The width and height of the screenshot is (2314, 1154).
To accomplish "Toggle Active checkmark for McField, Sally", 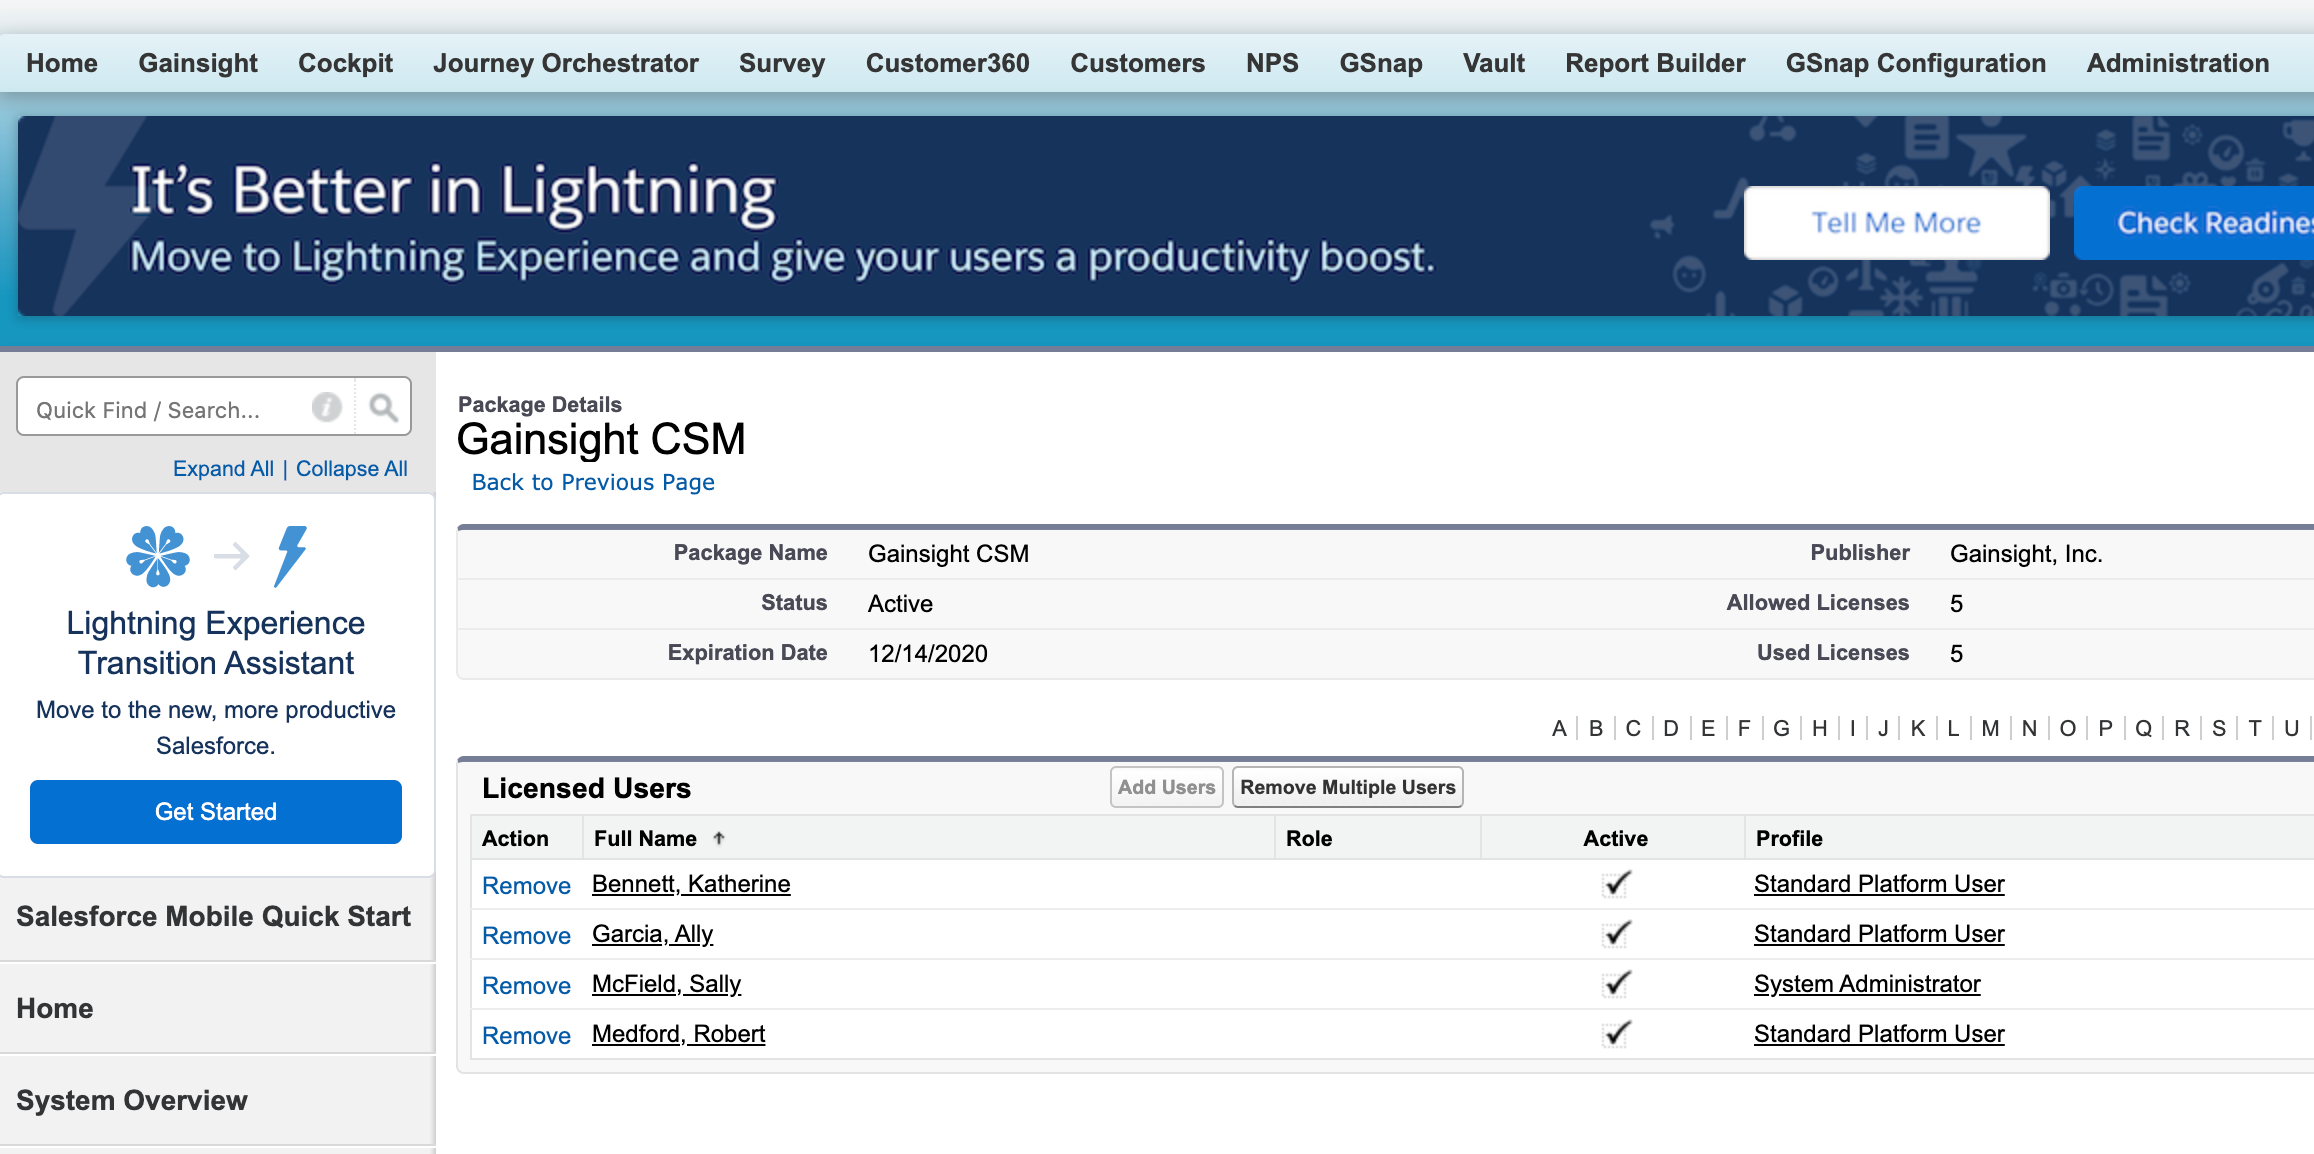I will (x=1616, y=984).
